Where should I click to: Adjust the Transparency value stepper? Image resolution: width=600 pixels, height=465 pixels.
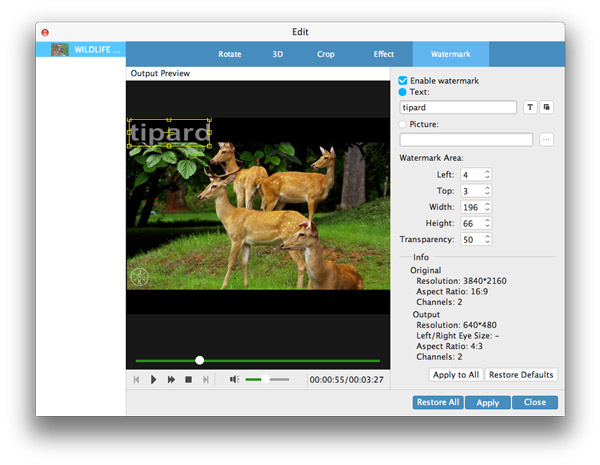pyautogui.click(x=487, y=239)
